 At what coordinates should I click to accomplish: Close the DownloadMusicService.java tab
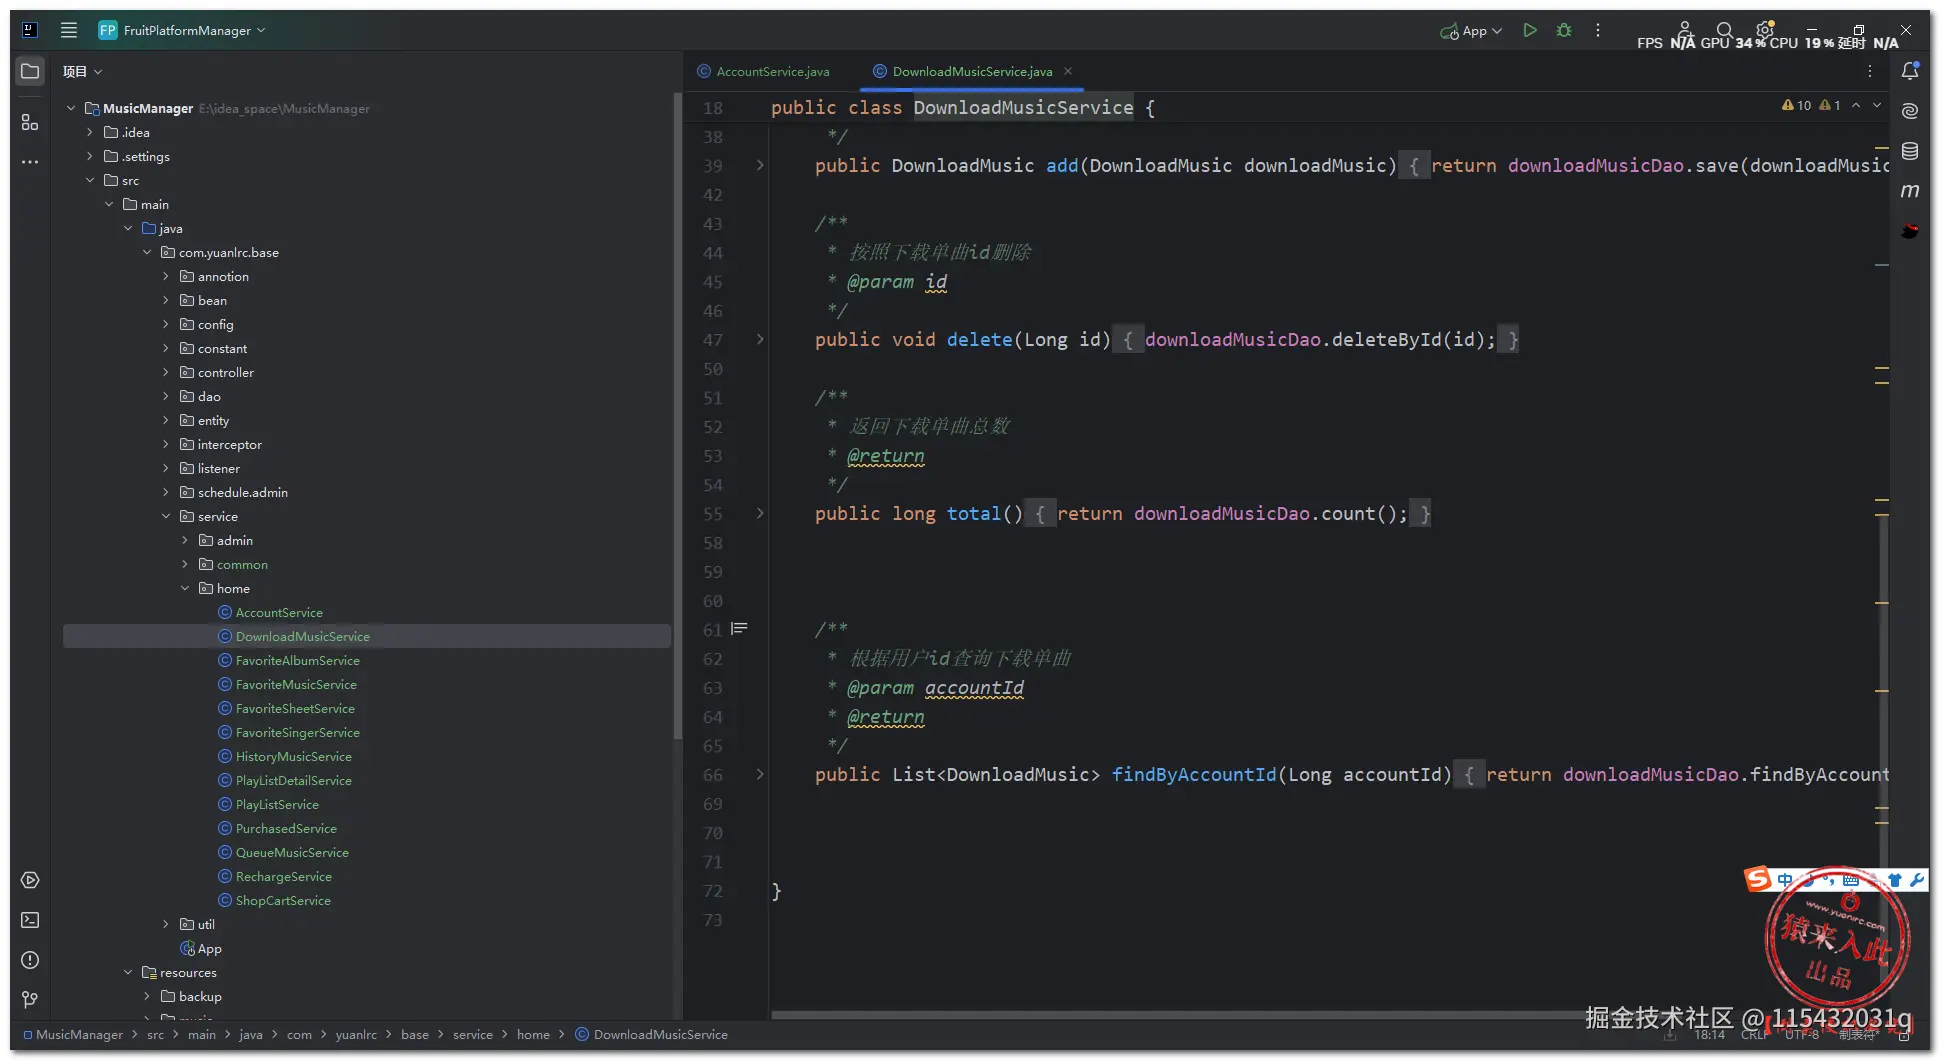(1068, 71)
